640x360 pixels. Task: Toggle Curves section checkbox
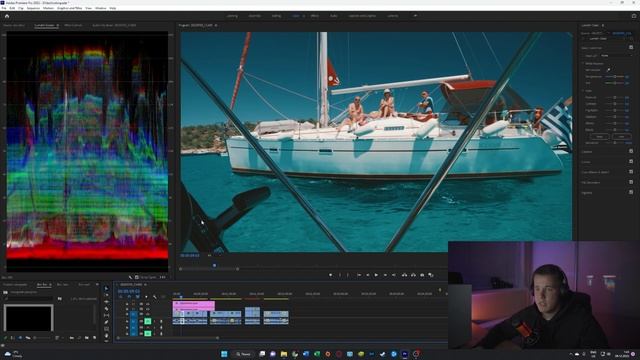(631, 162)
